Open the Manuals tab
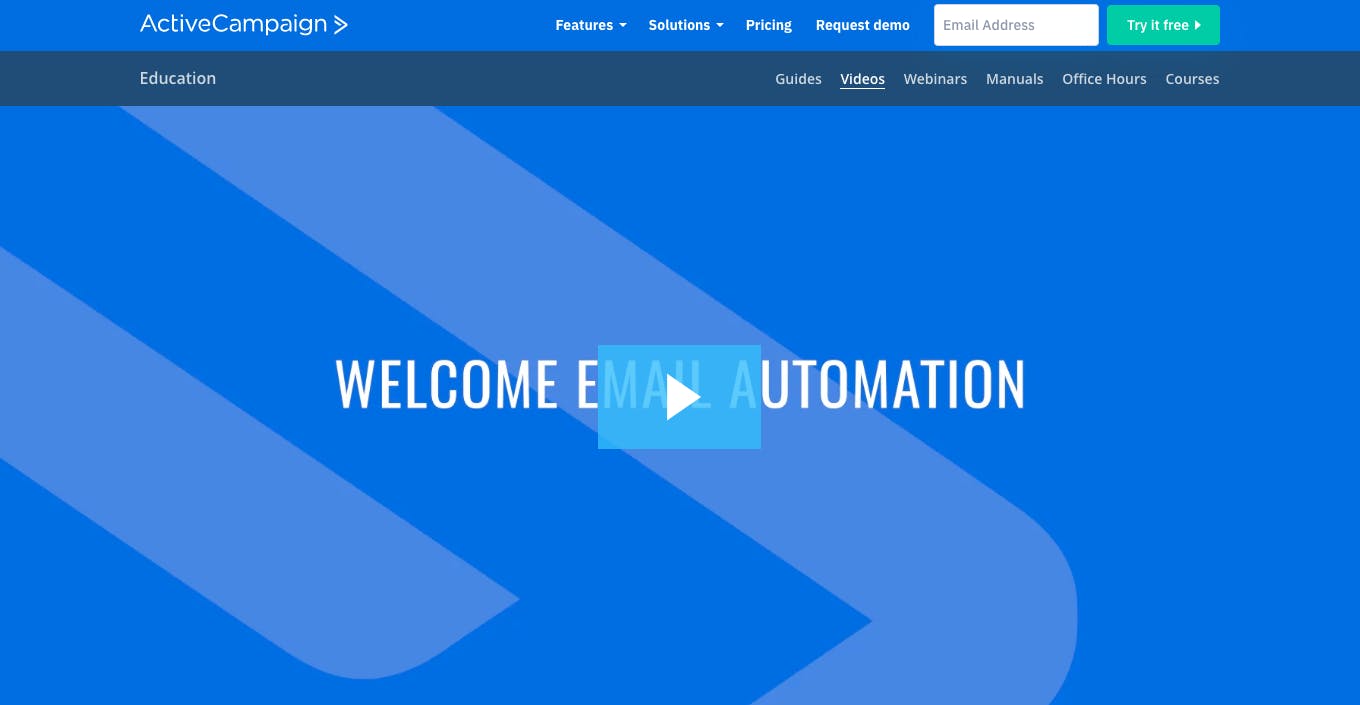Image resolution: width=1360 pixels, height=705 pixels. (x=1014, y=79)
